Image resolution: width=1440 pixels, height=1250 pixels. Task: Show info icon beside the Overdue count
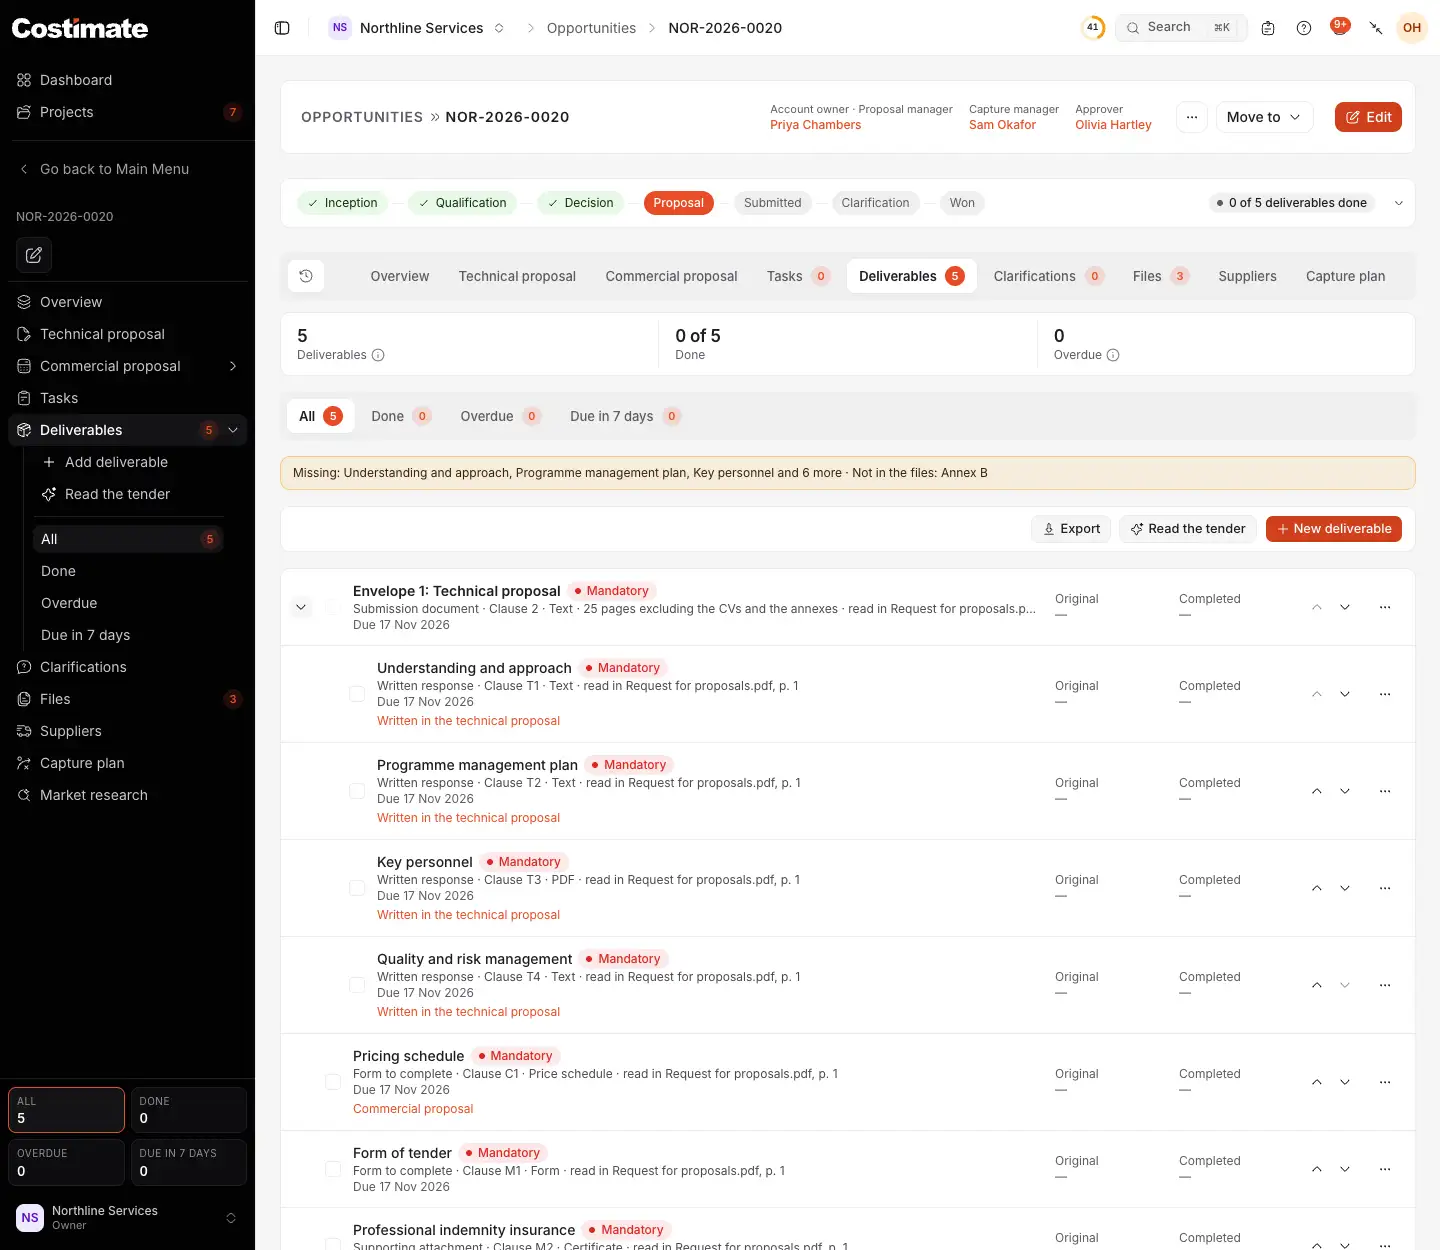1113,355
